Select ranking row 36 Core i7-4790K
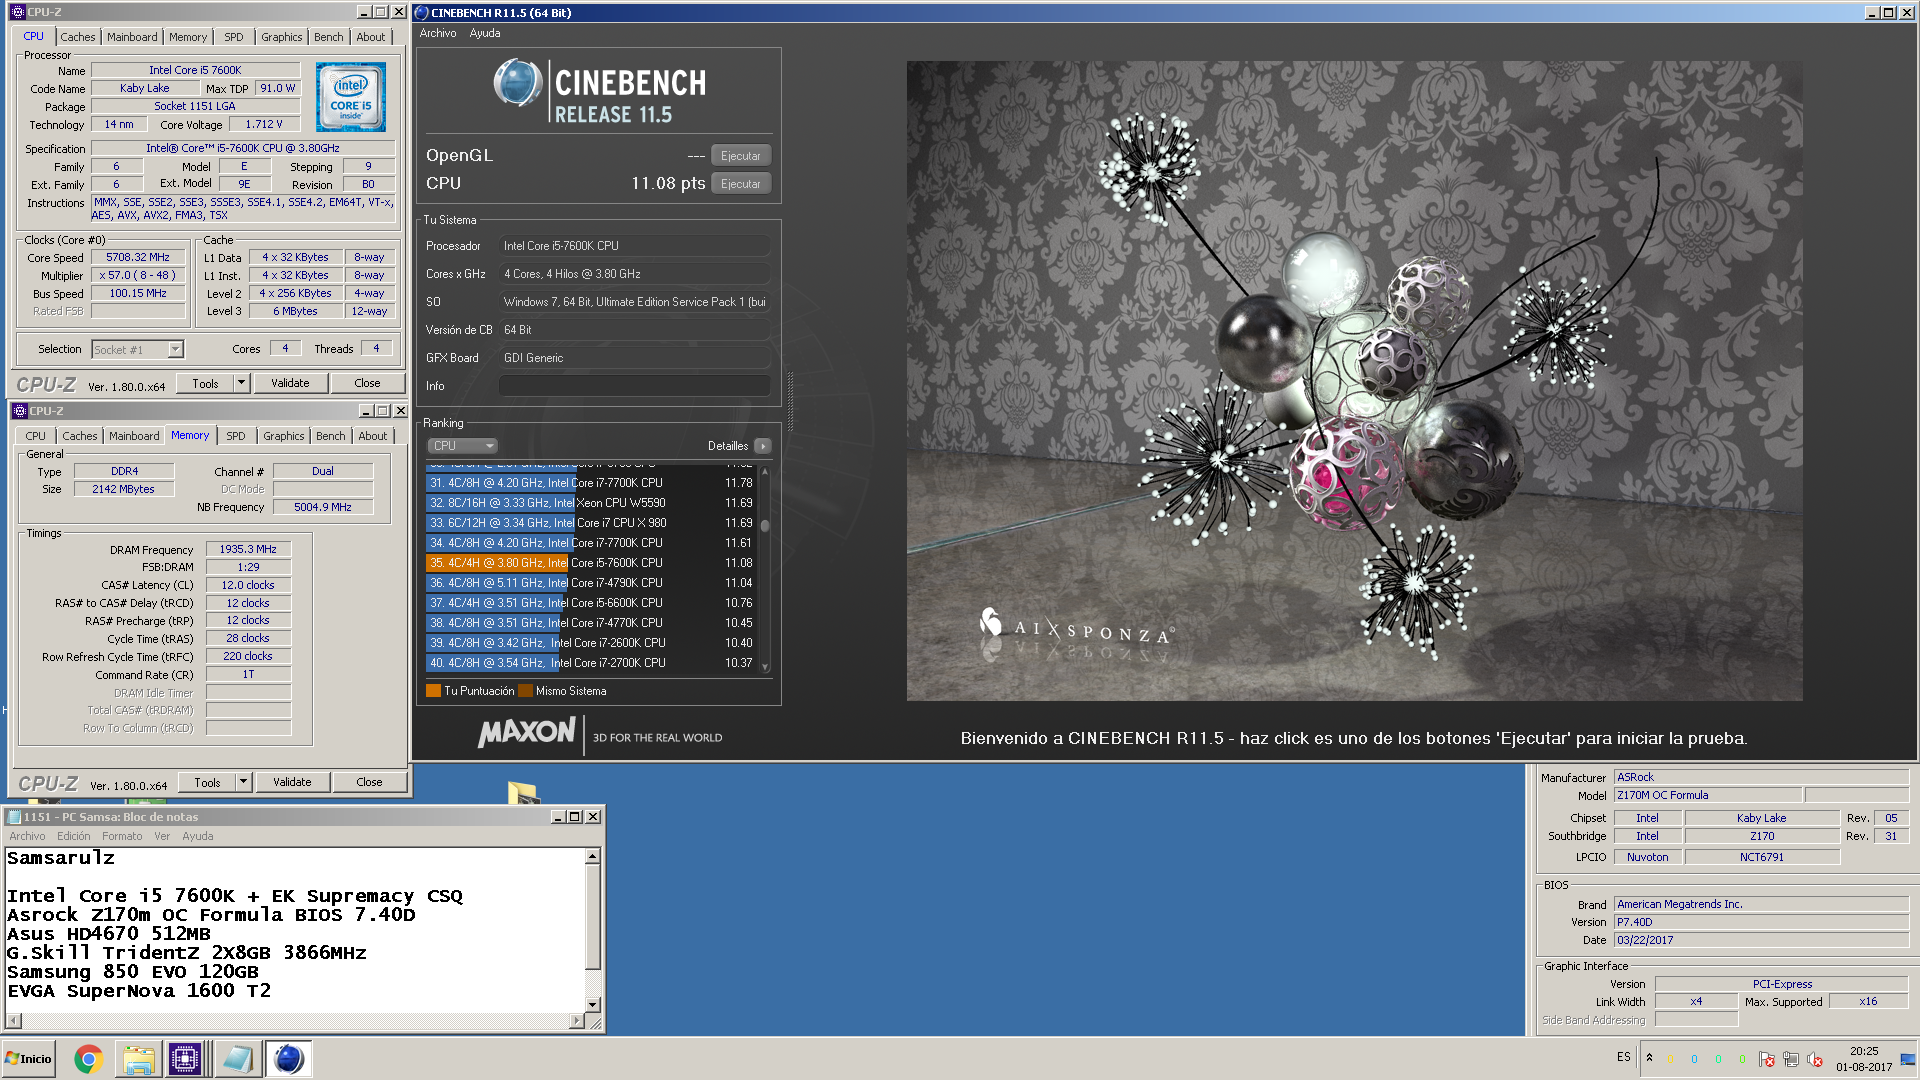The image size is (1920, 1080). point(590,583)
